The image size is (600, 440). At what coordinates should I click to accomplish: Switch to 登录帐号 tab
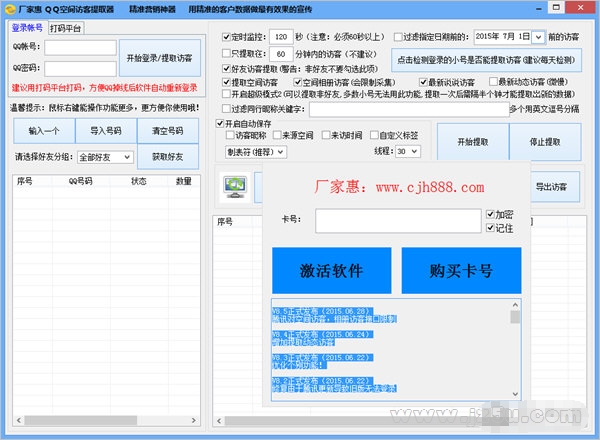click(x=27, y=28)
